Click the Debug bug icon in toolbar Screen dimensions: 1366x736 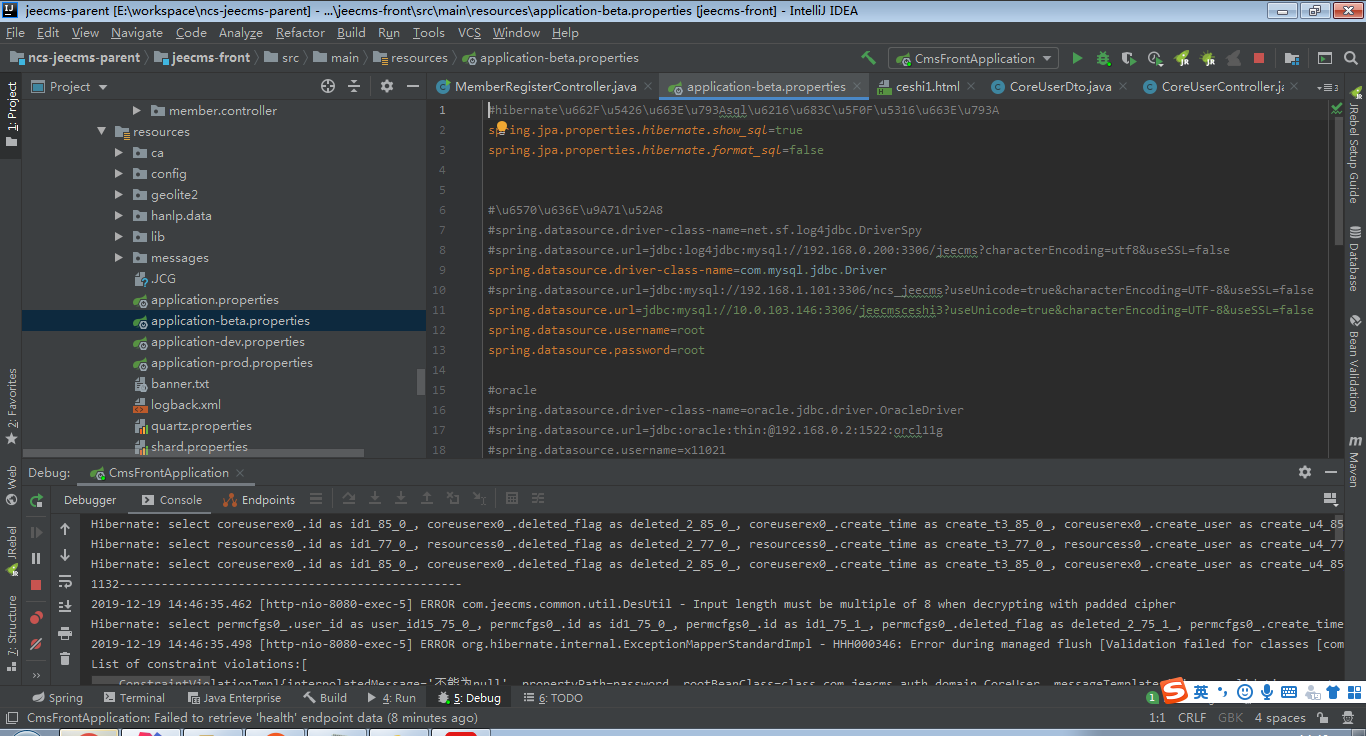(1103, 58)
